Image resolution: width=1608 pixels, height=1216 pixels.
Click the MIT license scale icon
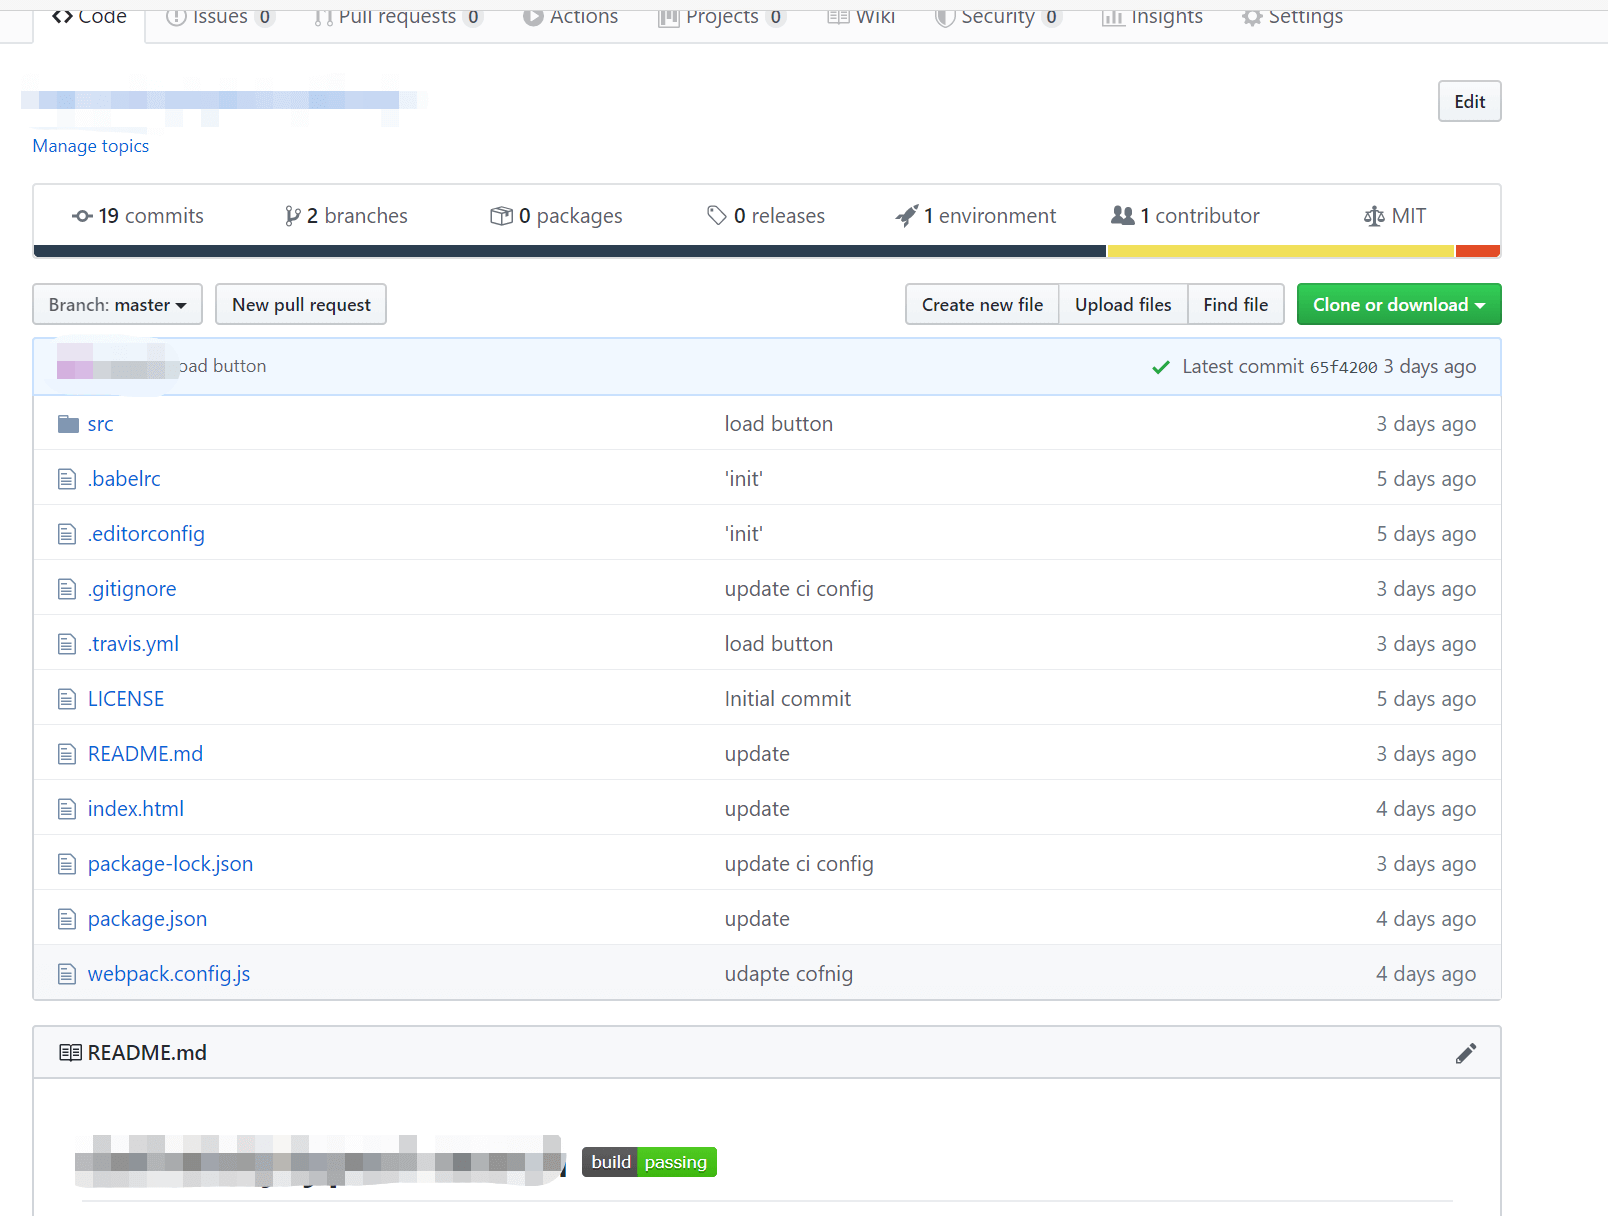[1374, 216]
